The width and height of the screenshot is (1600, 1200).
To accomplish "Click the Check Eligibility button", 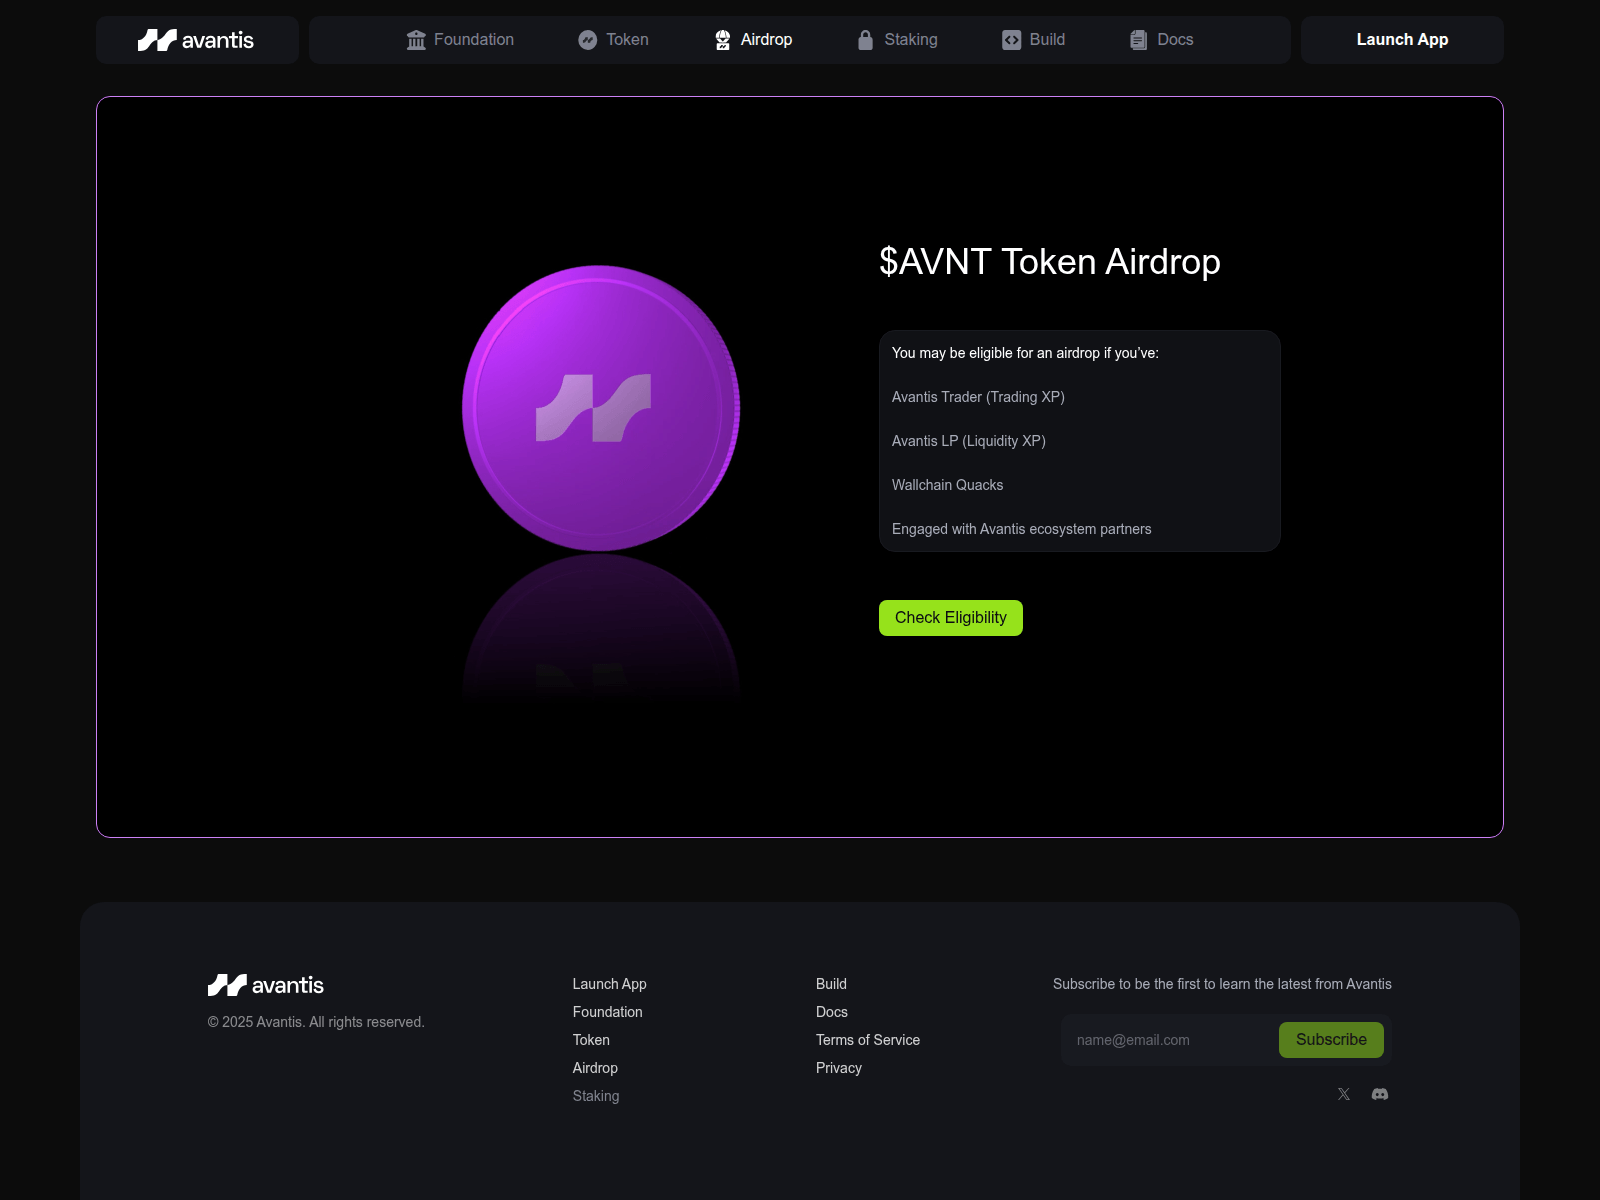I will tap(950, 617).
